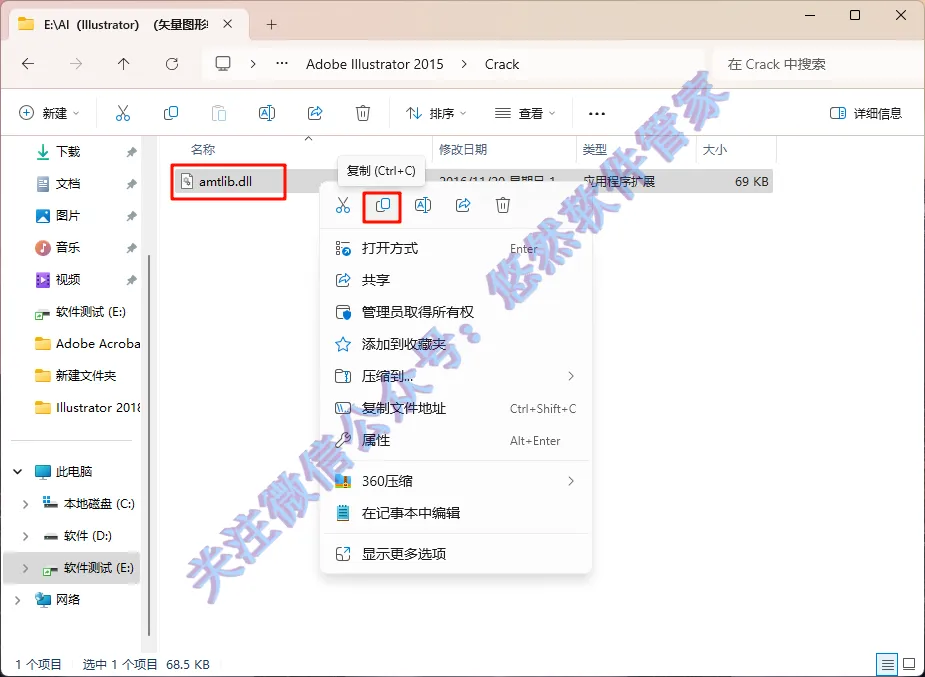Viewport: 925px width, 677px height.
Task: Click the Copy icon in context menu
Action: click(382, 205)
